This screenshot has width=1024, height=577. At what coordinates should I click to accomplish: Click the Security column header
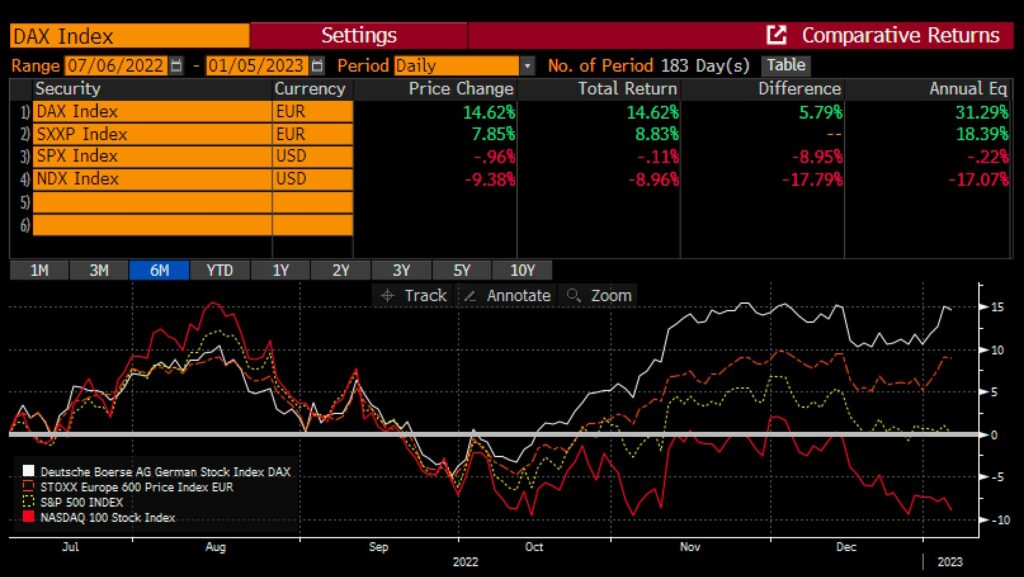pos(68,89)
